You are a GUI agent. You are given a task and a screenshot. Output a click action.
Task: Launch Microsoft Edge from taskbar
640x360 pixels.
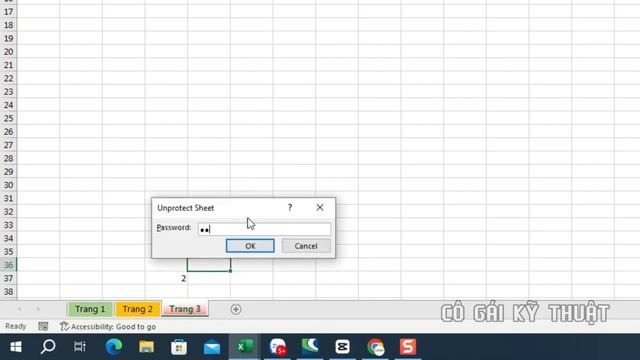pos(114,347)
